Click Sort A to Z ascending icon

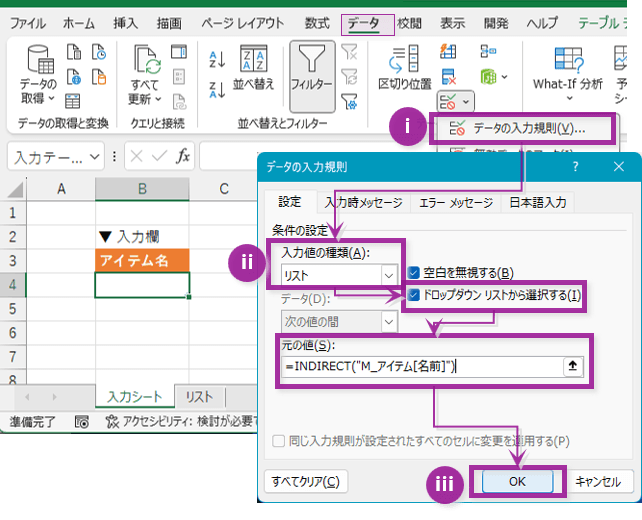(217, 60)
